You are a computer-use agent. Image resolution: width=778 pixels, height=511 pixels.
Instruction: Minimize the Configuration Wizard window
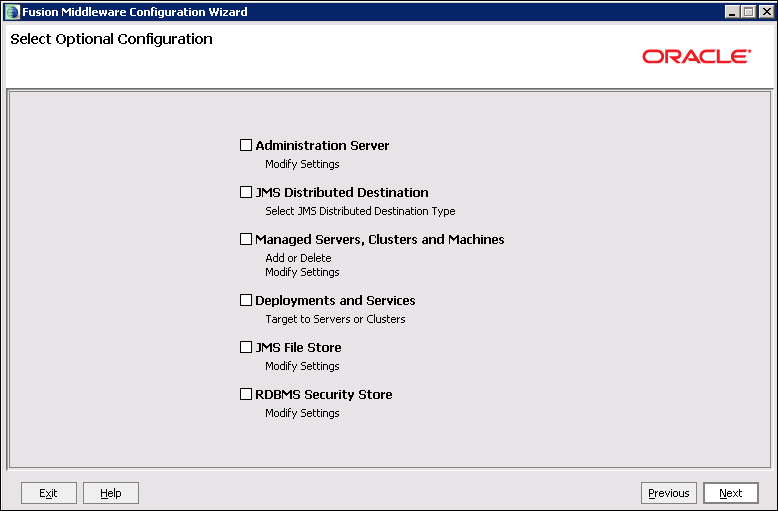tap(732, 12)
